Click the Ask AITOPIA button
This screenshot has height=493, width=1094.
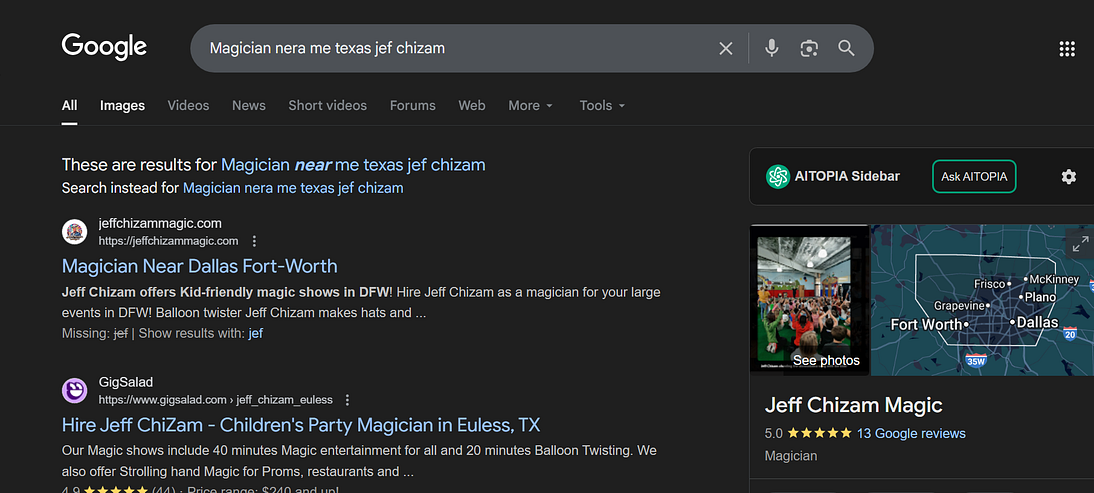(974, 176)
